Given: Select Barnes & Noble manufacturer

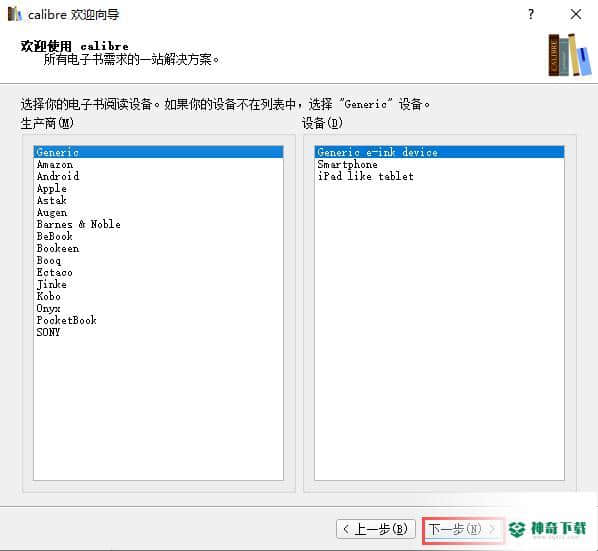Looking at the screenshot, I should tap(158, 224).
